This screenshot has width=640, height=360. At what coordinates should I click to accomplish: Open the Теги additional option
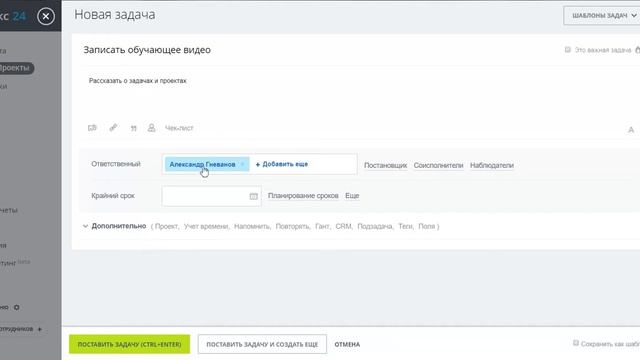click(405, 226)
